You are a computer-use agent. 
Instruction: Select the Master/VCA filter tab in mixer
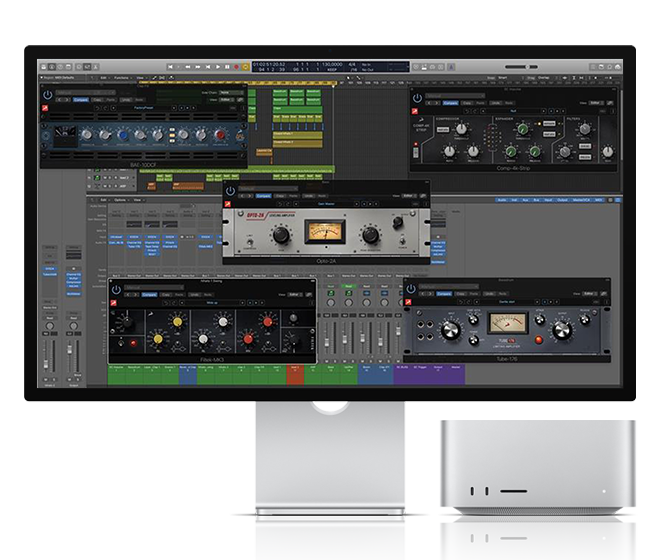point(581,200)
